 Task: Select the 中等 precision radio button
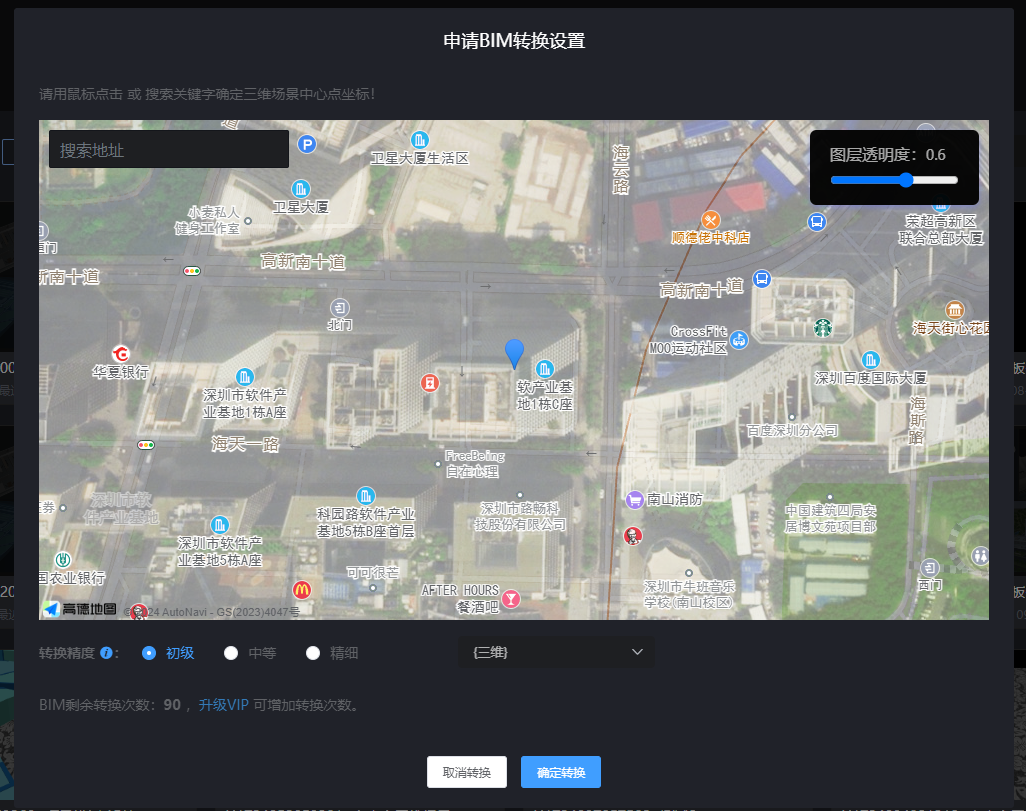(x=231, y=653)
